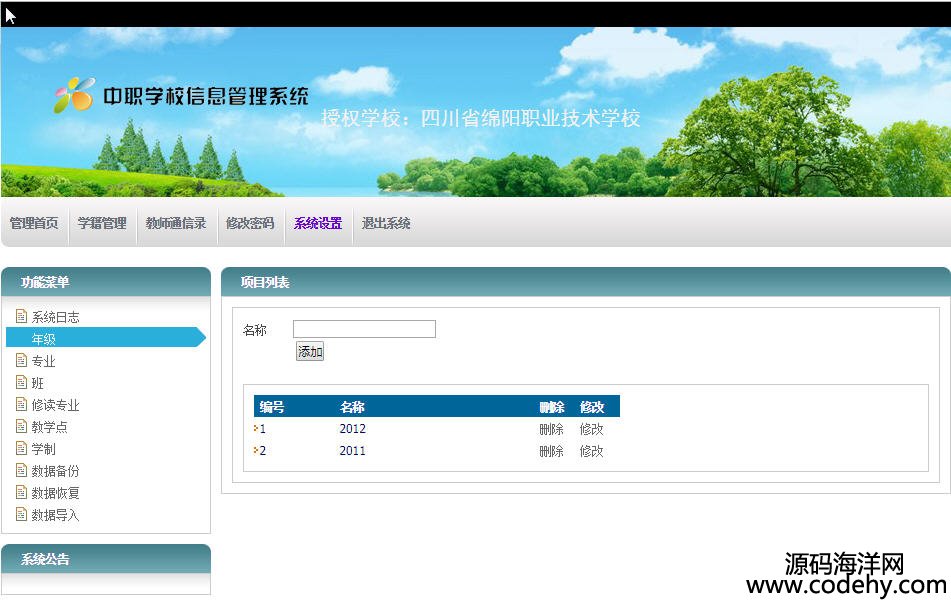Open the 管理首页 navigation tab

point(34,224)
